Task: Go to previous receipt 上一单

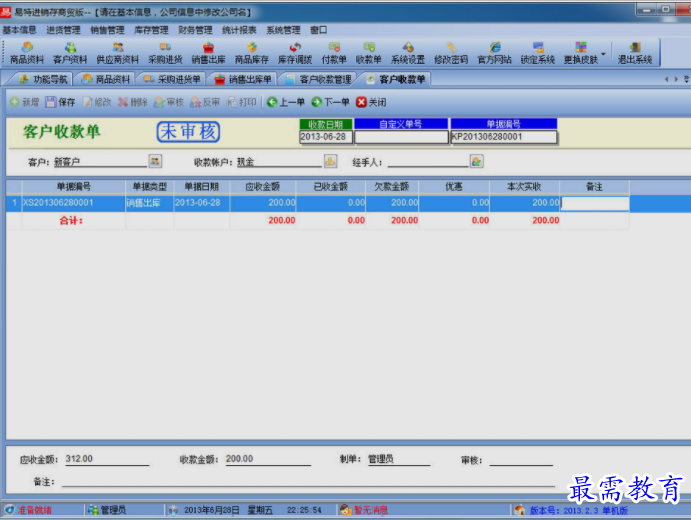Action: click(286, 102)
